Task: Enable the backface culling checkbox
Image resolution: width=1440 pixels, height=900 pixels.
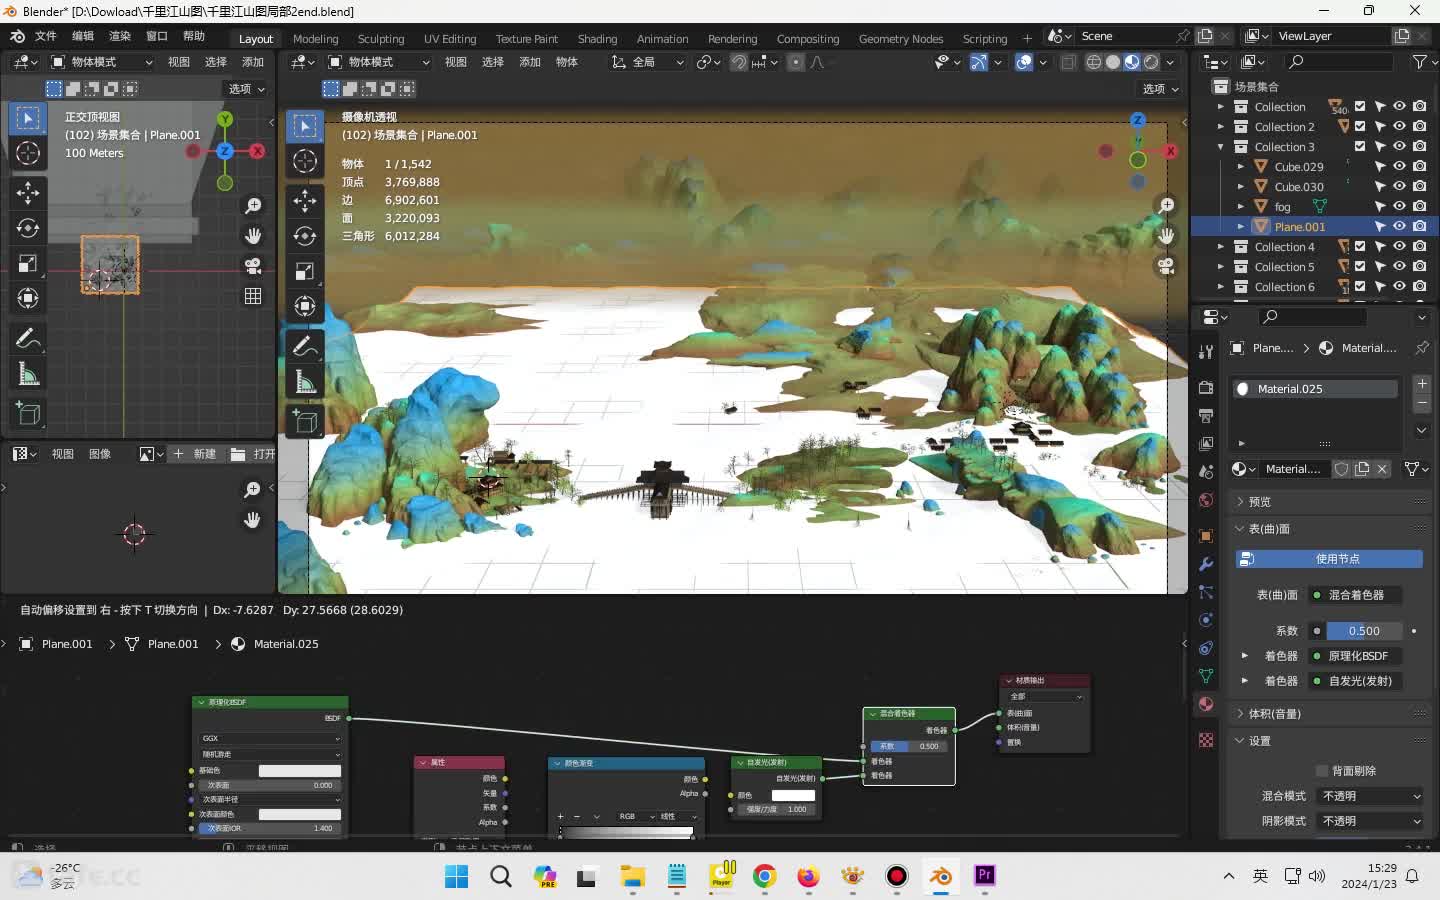Action: point(1322,771)
